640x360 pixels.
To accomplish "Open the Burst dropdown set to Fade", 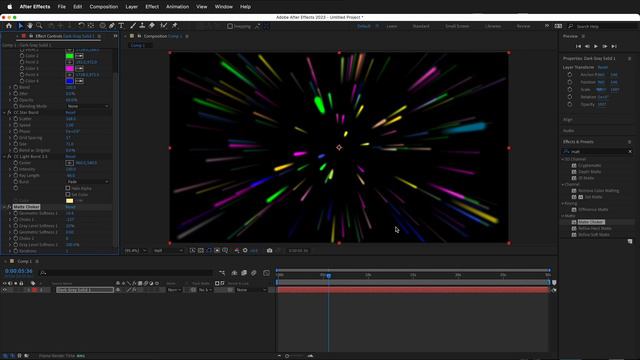I will (88, 182).
